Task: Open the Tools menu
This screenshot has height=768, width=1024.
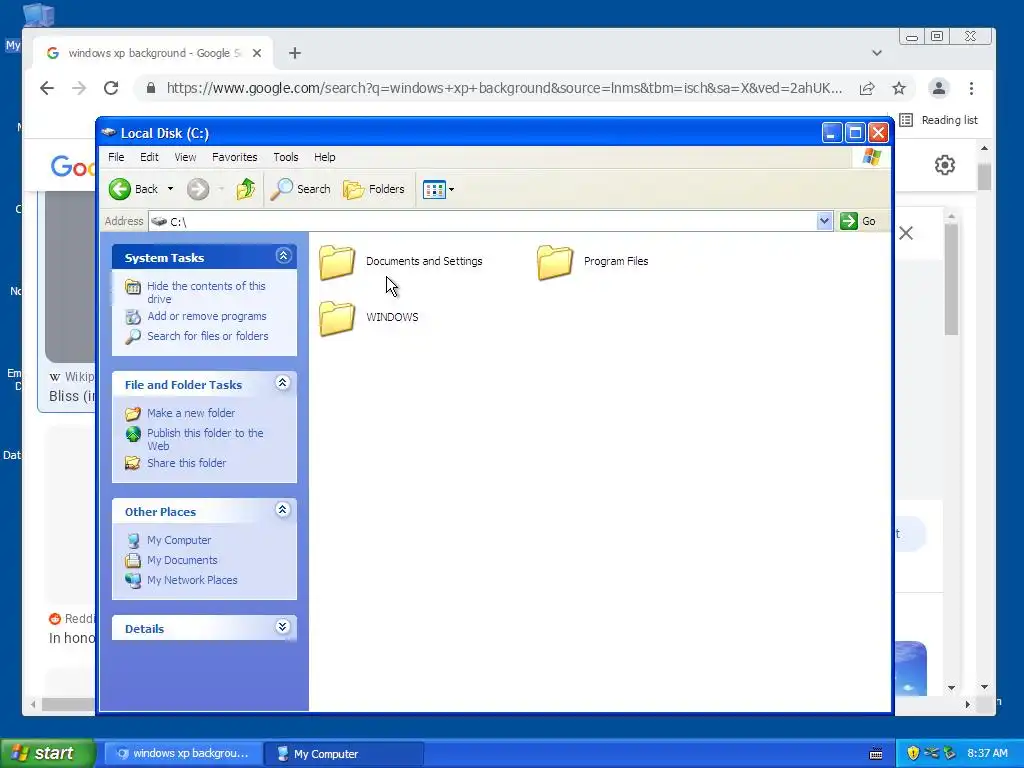Action: point(285,157)
